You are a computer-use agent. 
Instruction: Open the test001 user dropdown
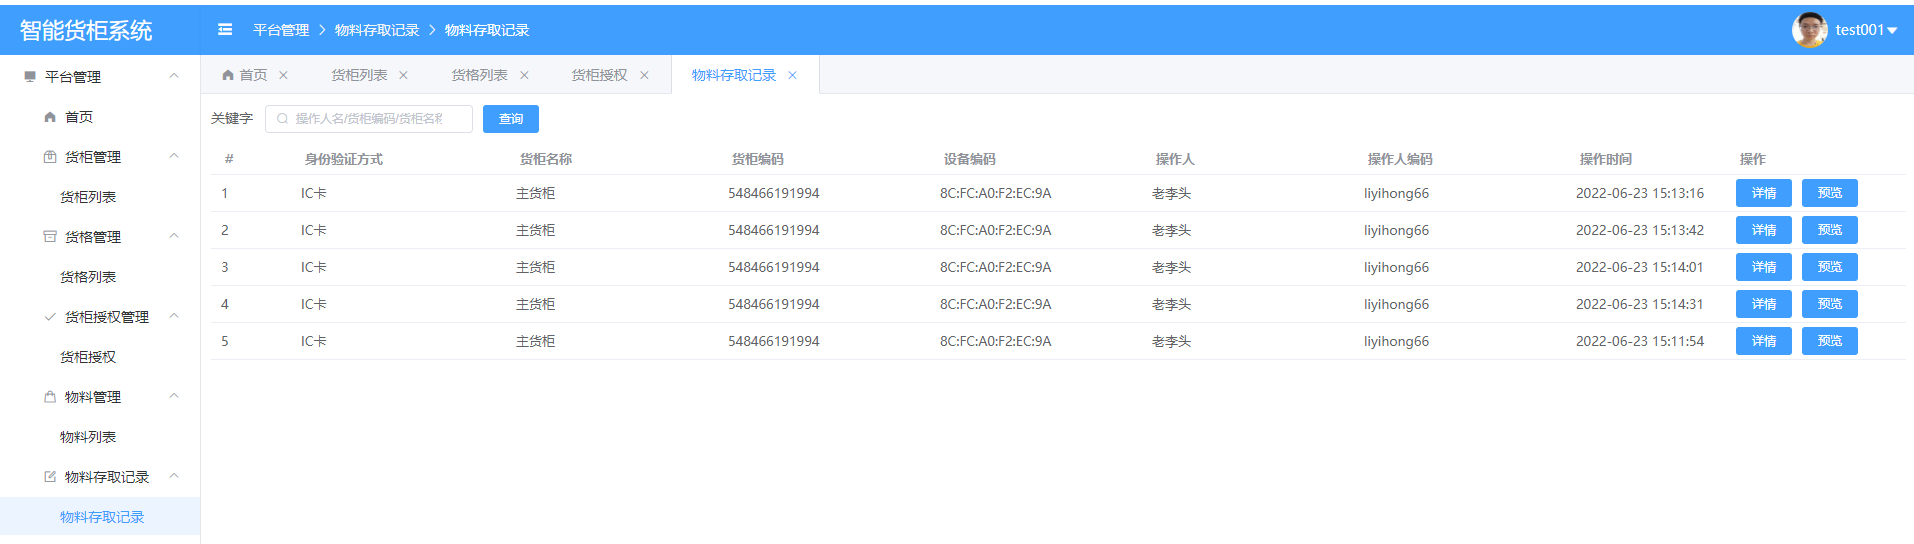coord(1866,30)
